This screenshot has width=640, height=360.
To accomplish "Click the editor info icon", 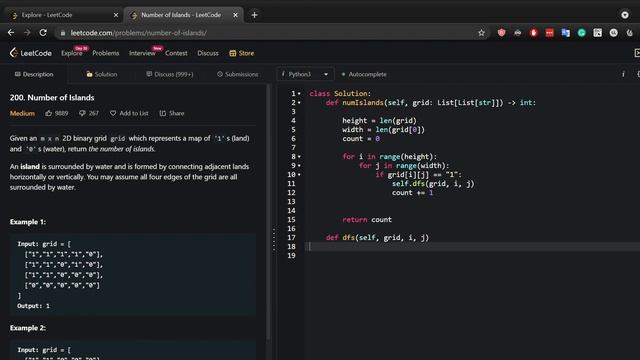I will pyautogui.click(x=623, y=74).
